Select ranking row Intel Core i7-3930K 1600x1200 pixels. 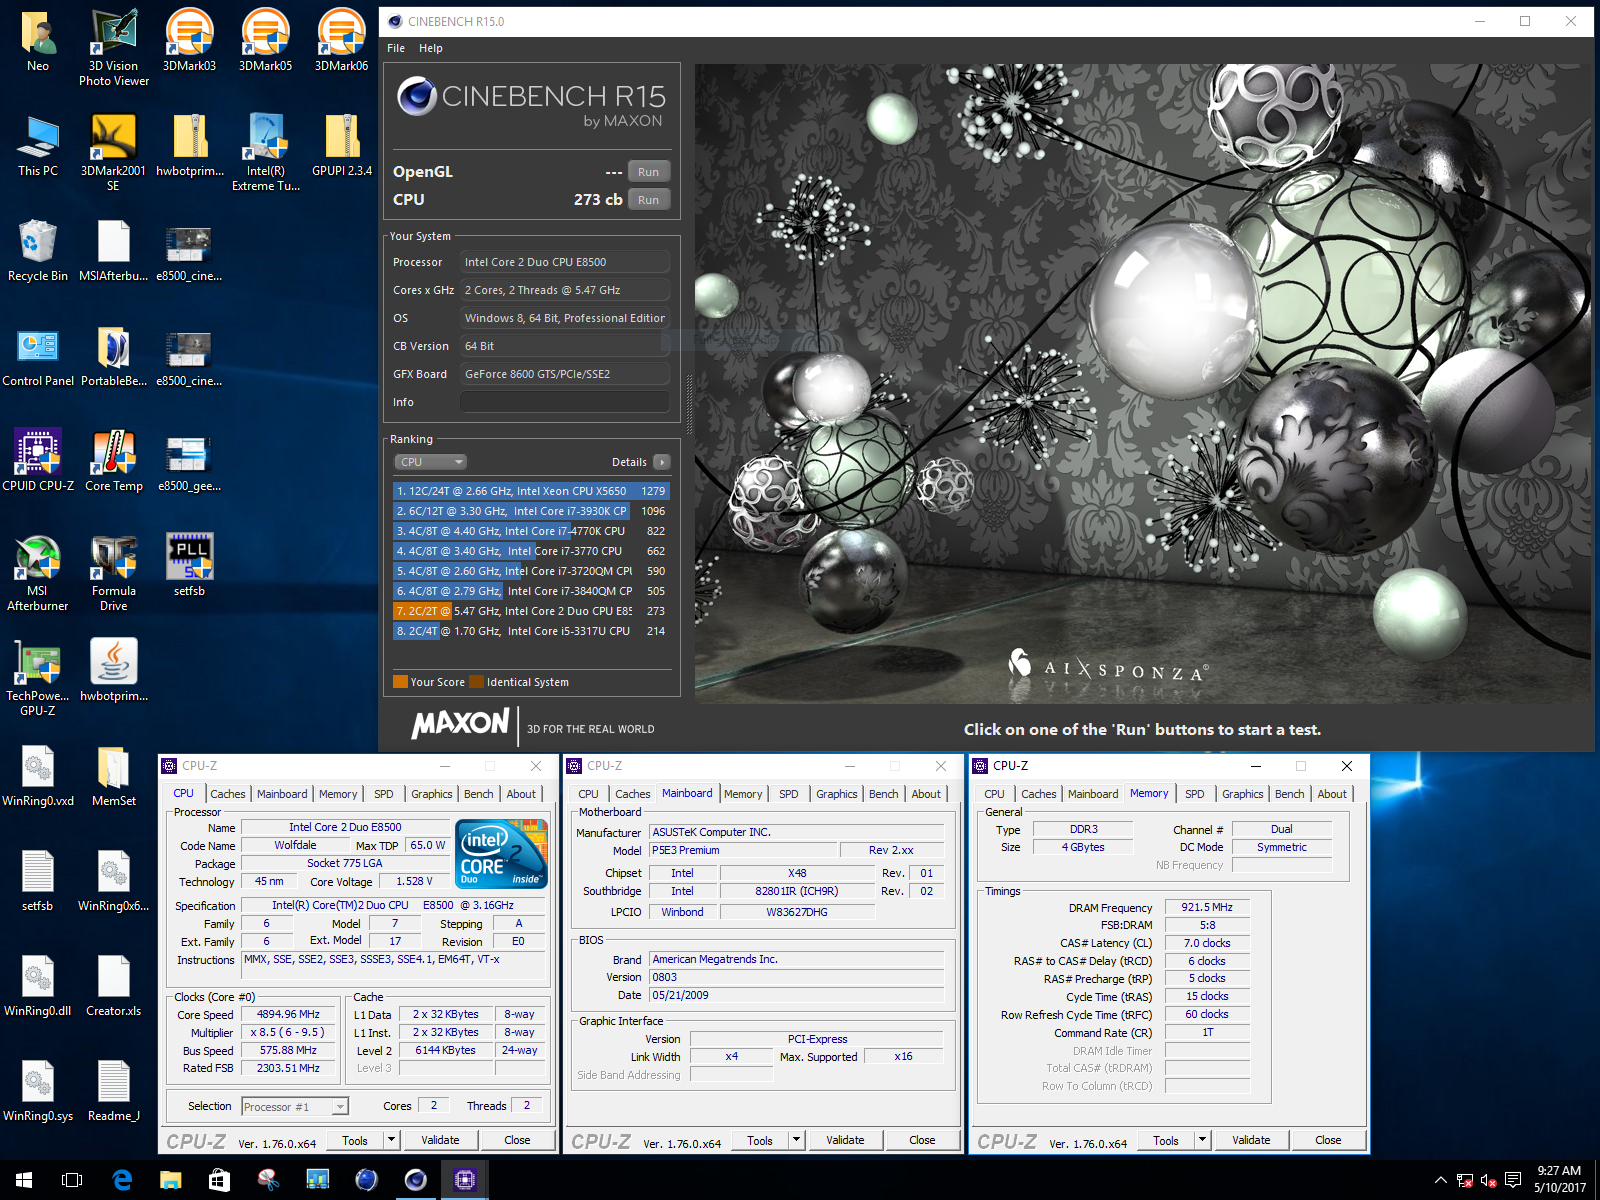[531, 511]
